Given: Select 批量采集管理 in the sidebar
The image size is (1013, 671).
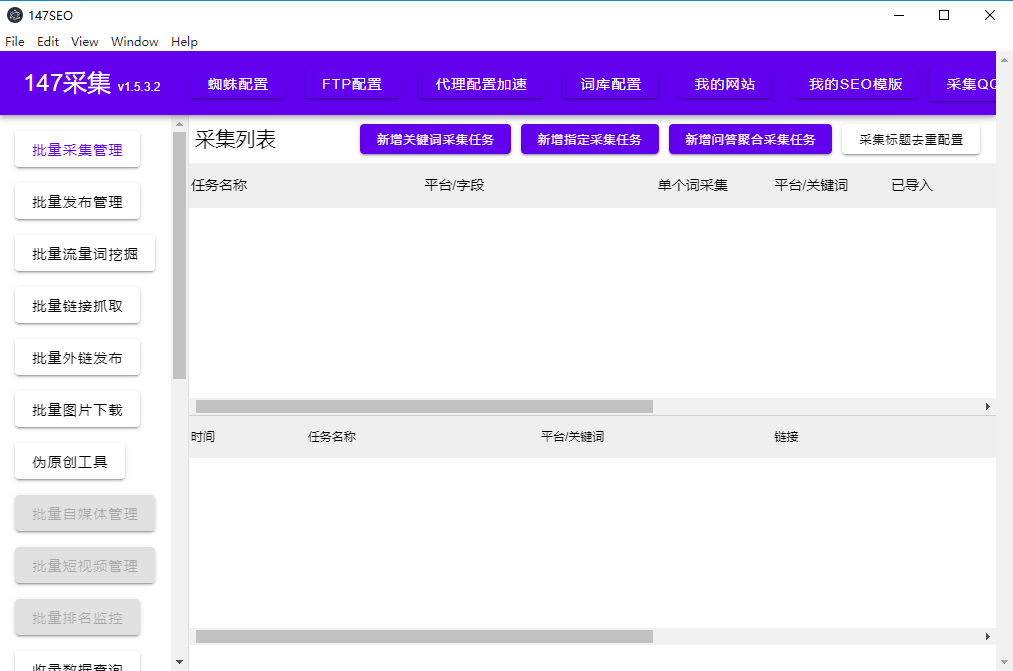Looking at the screenshot, I should click(x=77, y=148).
